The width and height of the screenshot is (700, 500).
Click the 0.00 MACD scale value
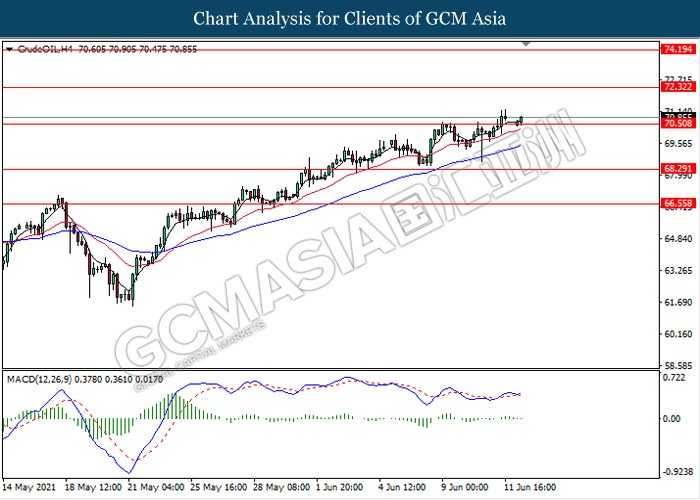point(672,419)
